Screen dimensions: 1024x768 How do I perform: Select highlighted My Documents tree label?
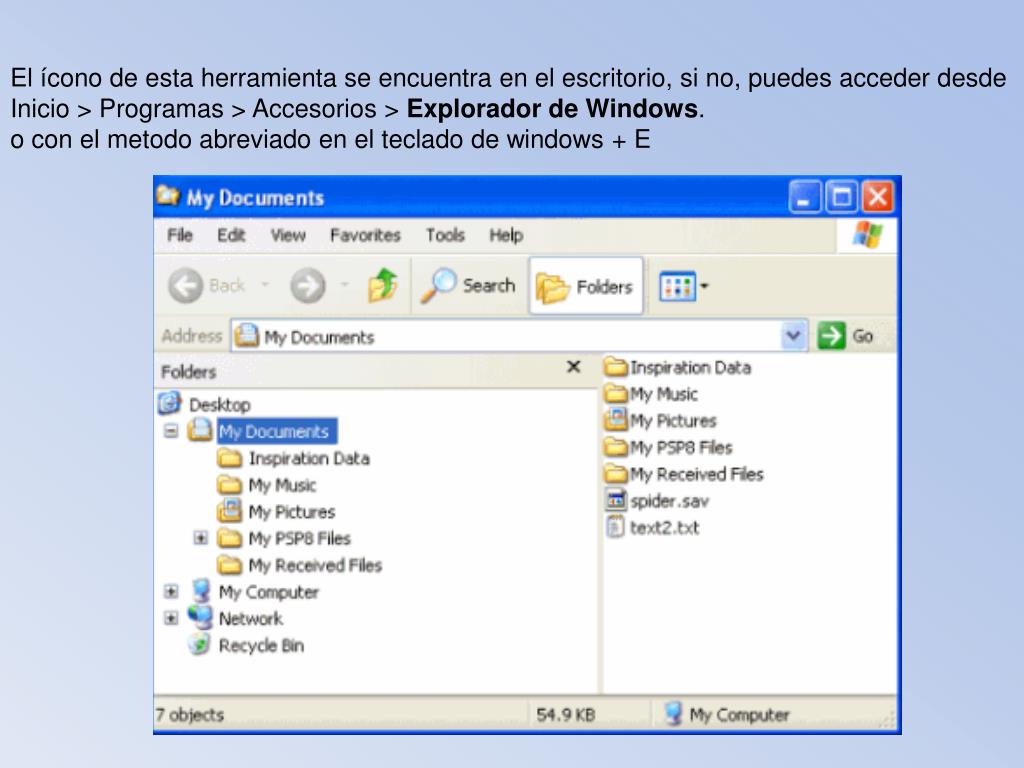click(277, 432)
